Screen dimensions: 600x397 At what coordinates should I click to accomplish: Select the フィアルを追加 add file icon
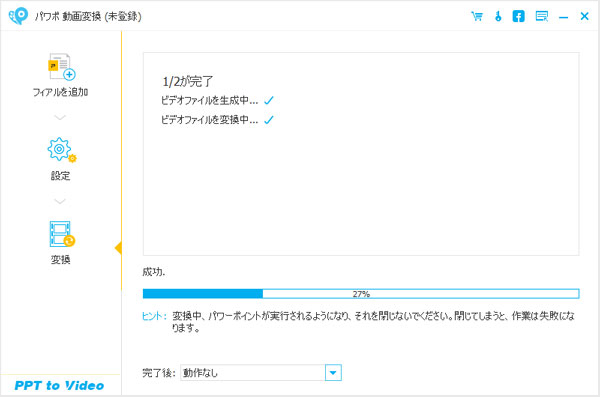61,67
